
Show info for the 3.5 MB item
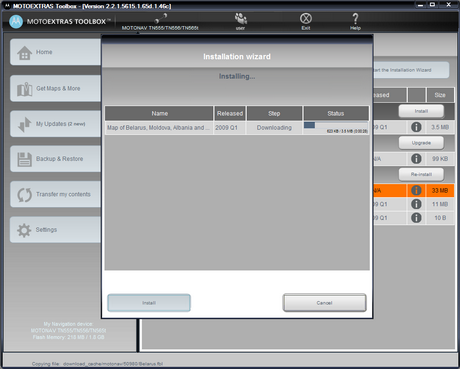point(416,127)
